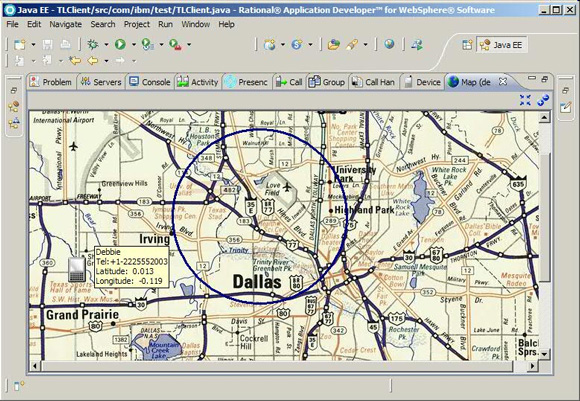
Task: Click the left sidebar hierarchy icon
Action: pos(14,123)
